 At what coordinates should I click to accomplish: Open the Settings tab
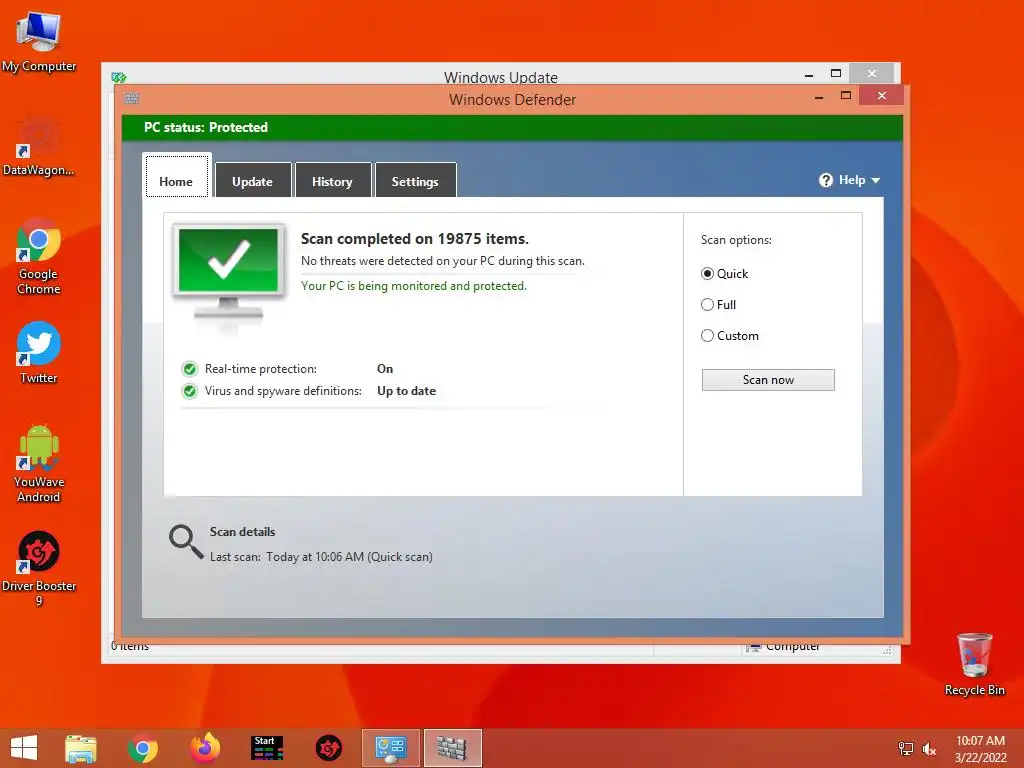415,180
